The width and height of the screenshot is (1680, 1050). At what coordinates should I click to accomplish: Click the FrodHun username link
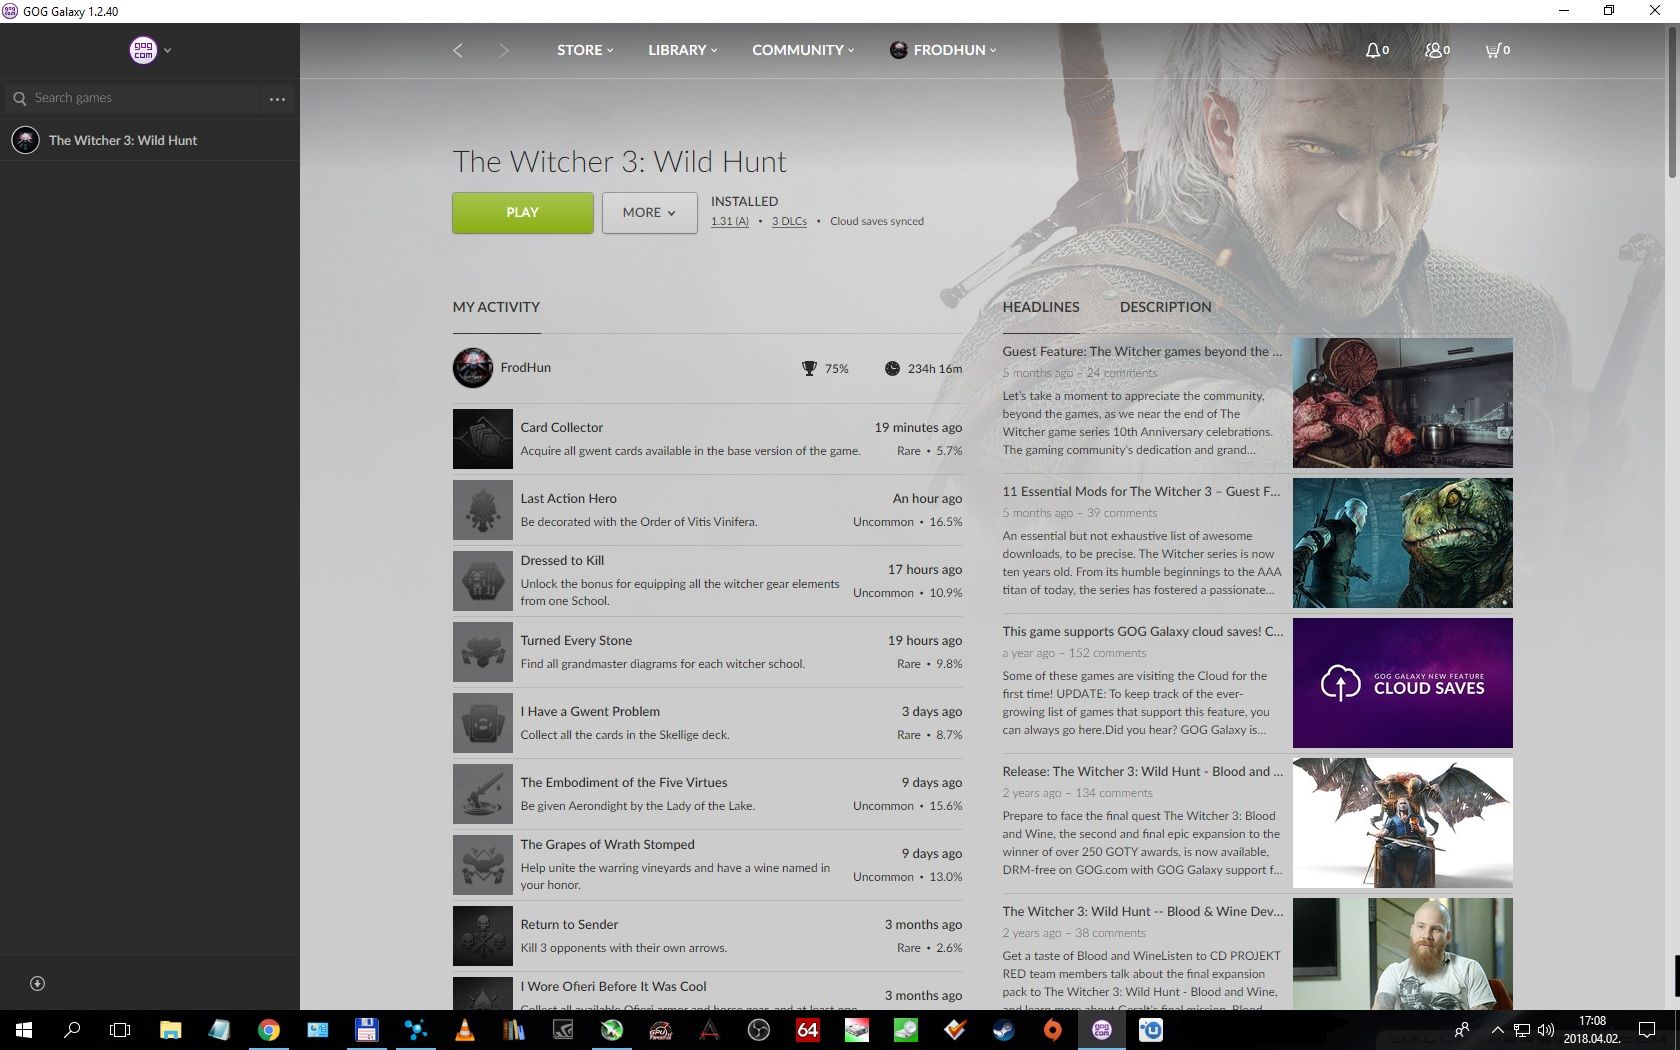click(525, 368)
